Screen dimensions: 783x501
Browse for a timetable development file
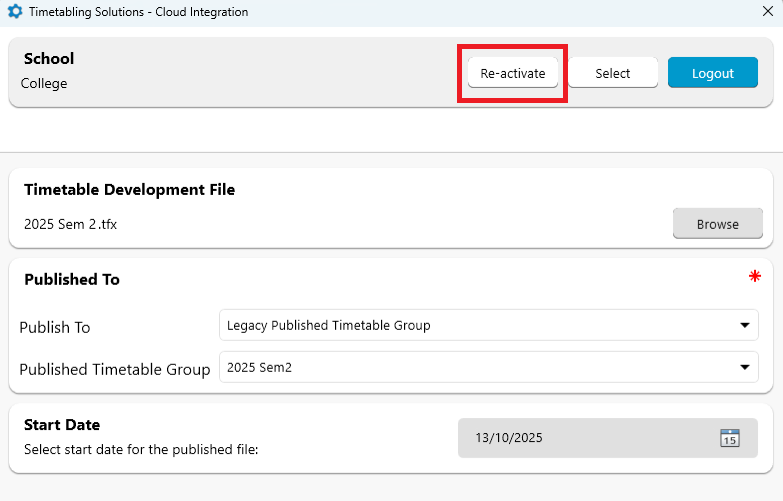click(x=717, y=224)
